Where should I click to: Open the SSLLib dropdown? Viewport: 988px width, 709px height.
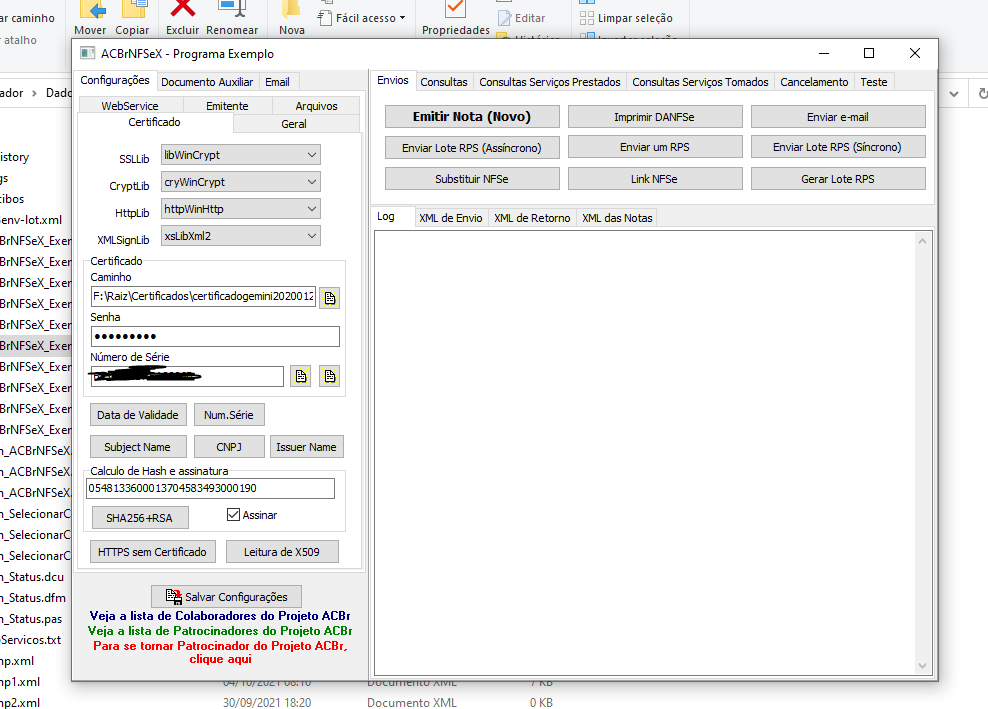pos(241,155)
